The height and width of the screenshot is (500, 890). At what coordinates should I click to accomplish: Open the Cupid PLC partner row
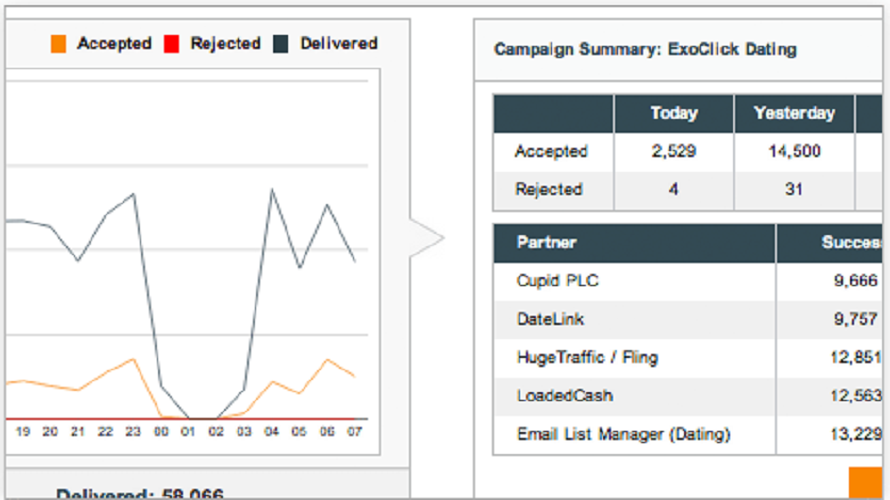click(688, 281)
